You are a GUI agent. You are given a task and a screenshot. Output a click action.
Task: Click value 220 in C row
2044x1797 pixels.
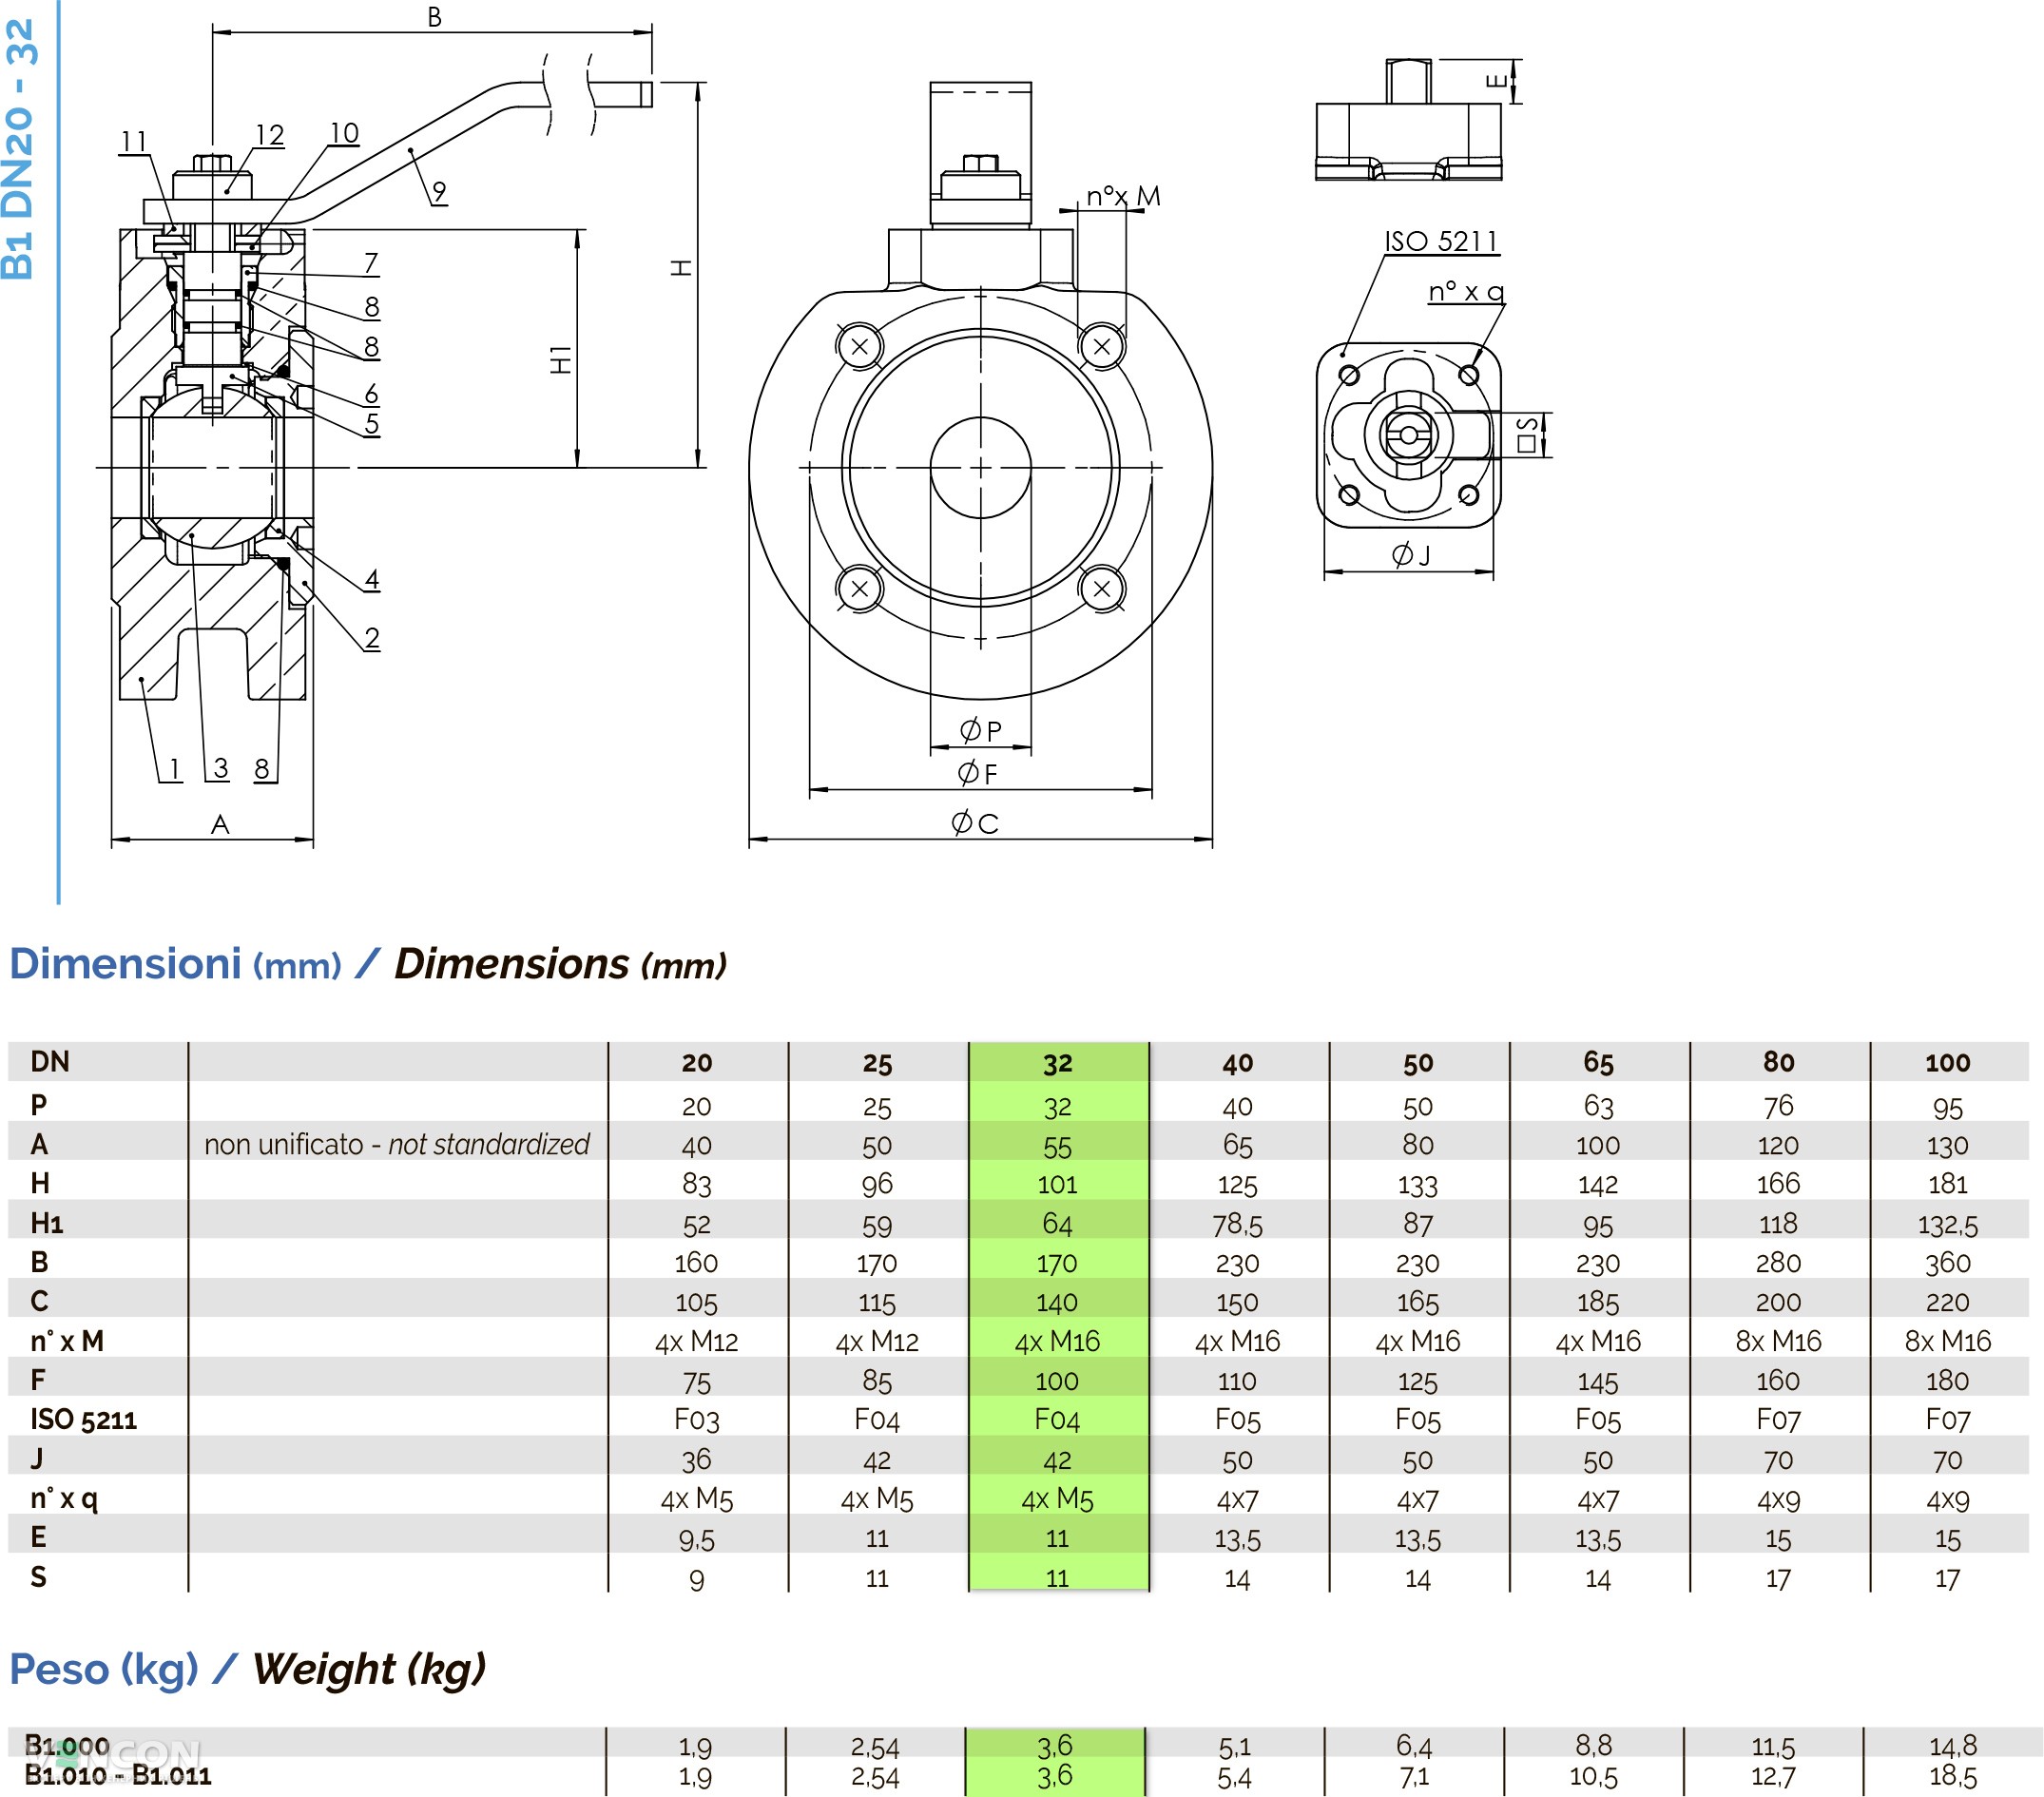(x=1947, y=1301)
